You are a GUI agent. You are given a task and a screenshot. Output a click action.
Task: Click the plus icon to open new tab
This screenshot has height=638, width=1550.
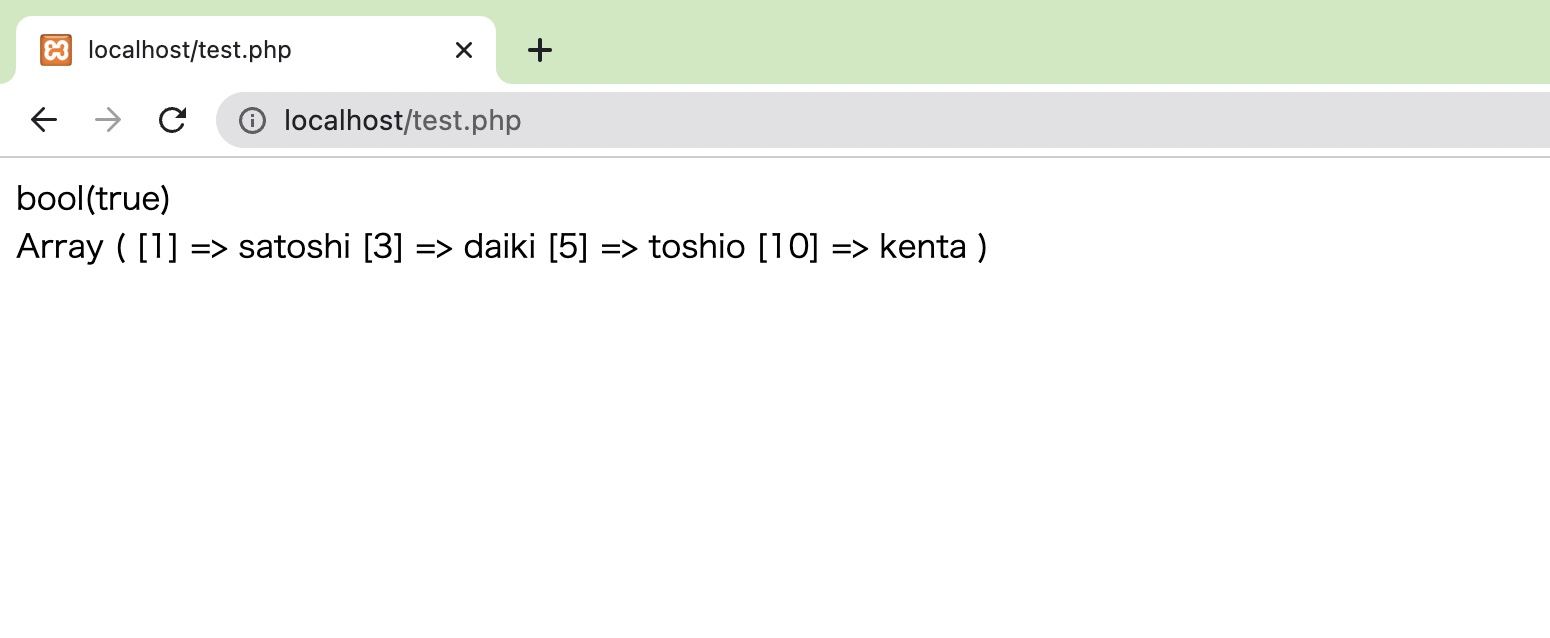pos(540,50)
